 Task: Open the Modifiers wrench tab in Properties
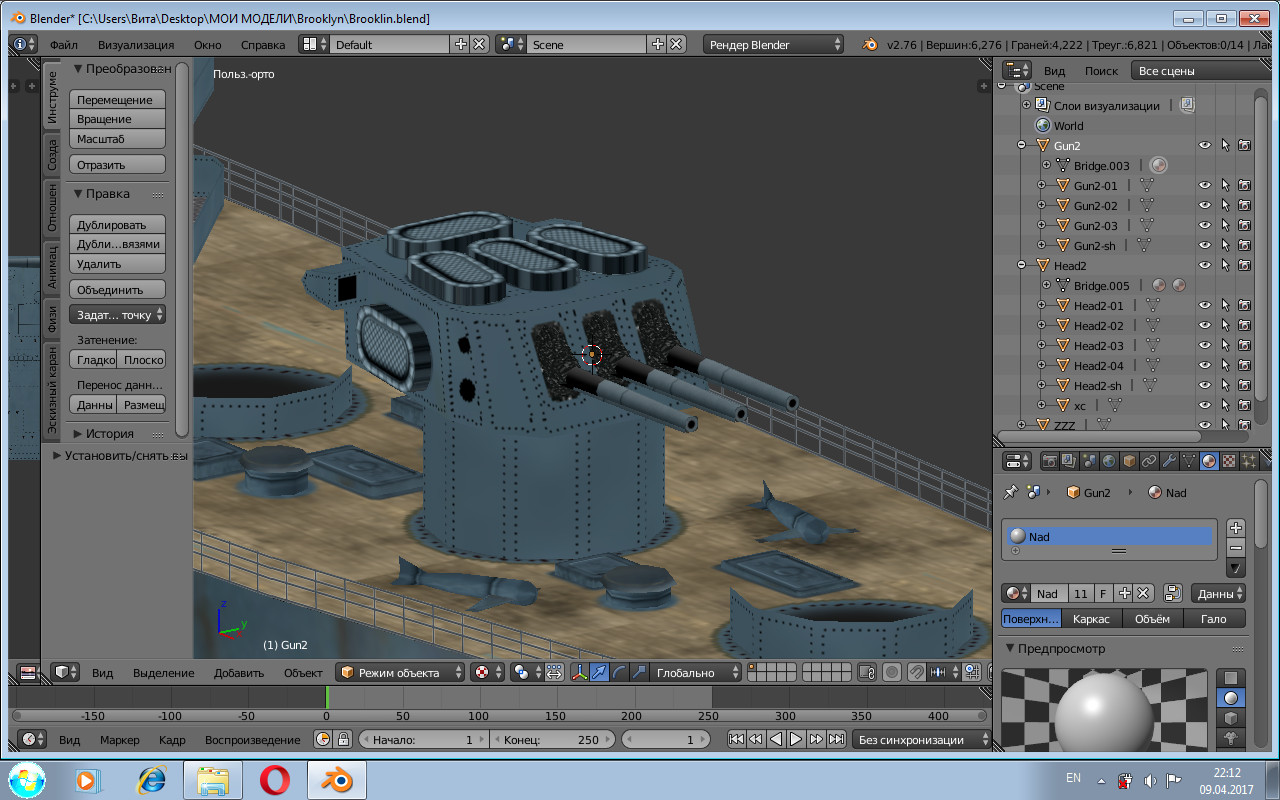coord(1169,461)
